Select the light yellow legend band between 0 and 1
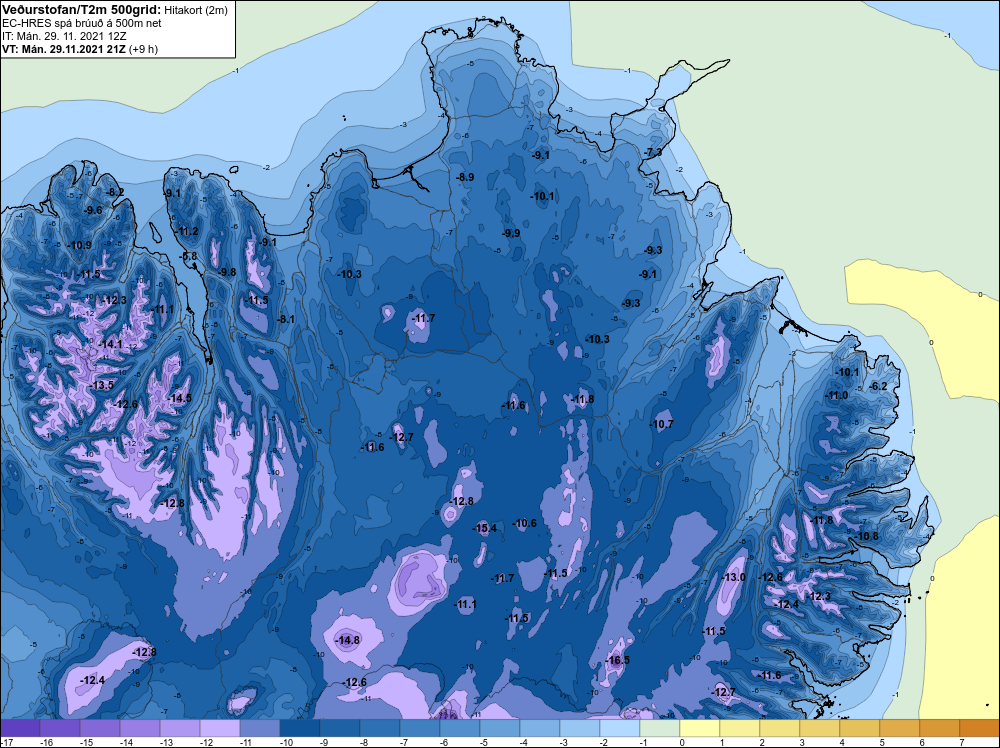This screenshot has height=748, width=1000. [700, 728]
